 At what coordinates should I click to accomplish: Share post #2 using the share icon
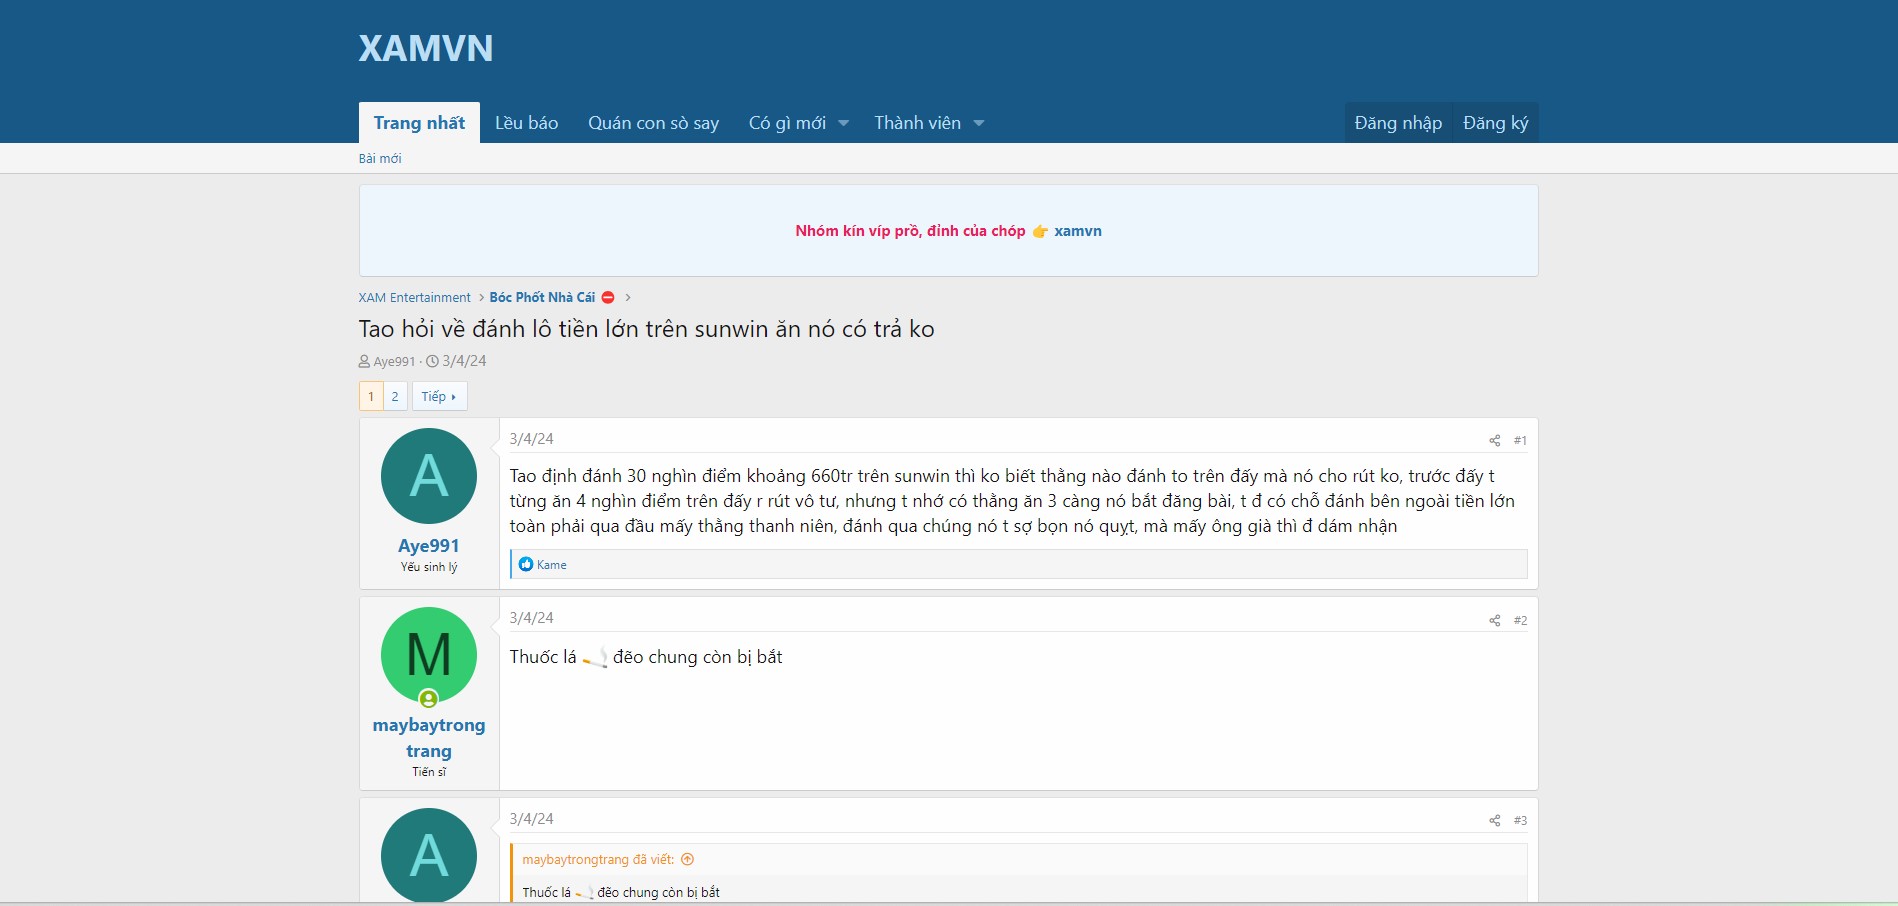click(x=1494, y=620)
